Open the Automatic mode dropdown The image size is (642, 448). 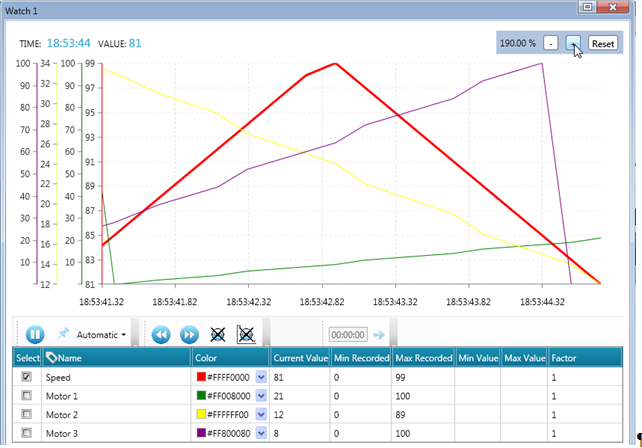pyautogui.click(x=102, y=335)
